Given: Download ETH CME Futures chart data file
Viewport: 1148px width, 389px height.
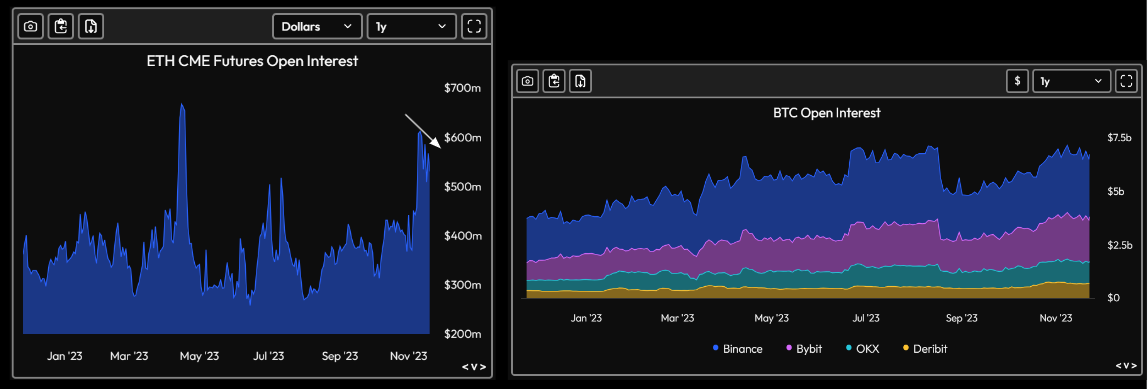Looking at the screenshot, I should (92, 26).
